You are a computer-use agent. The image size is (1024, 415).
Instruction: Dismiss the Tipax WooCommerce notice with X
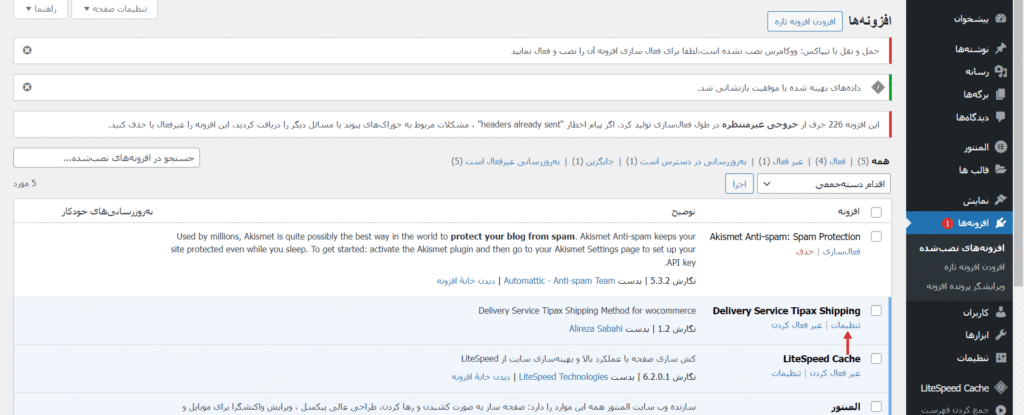point(27,50)
